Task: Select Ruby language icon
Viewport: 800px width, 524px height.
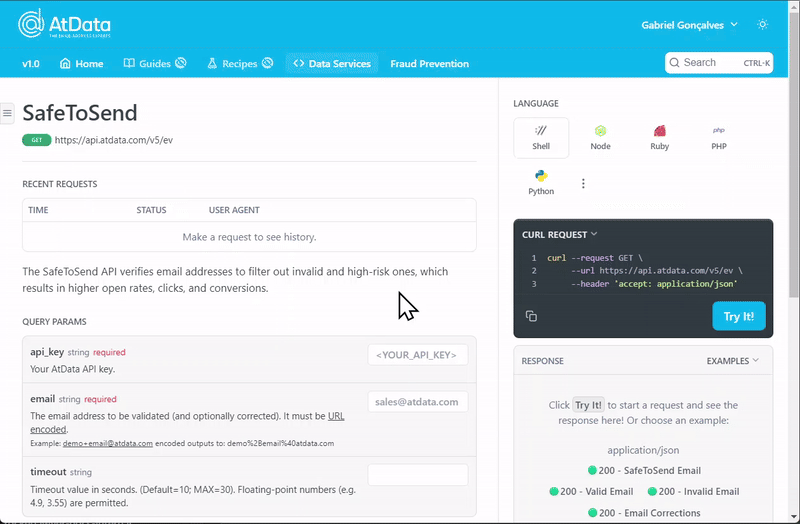Action: point(659,137)
